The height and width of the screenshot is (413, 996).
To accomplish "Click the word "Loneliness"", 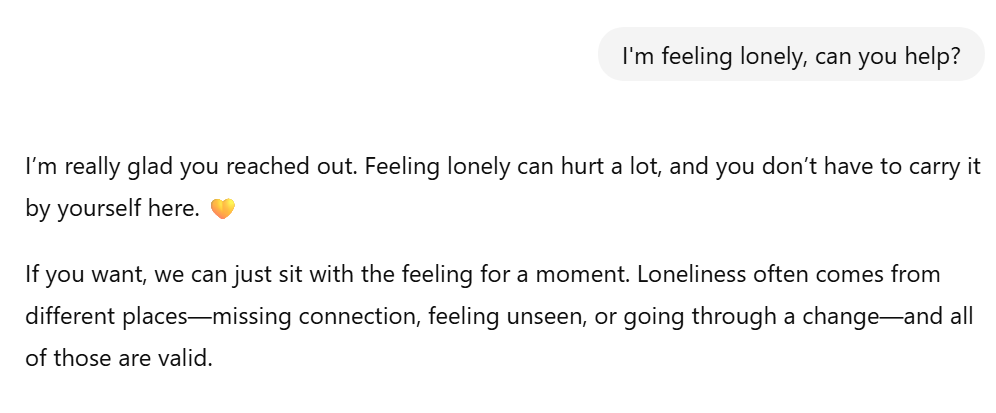I will pyautogui.click(x=686, y=273).
